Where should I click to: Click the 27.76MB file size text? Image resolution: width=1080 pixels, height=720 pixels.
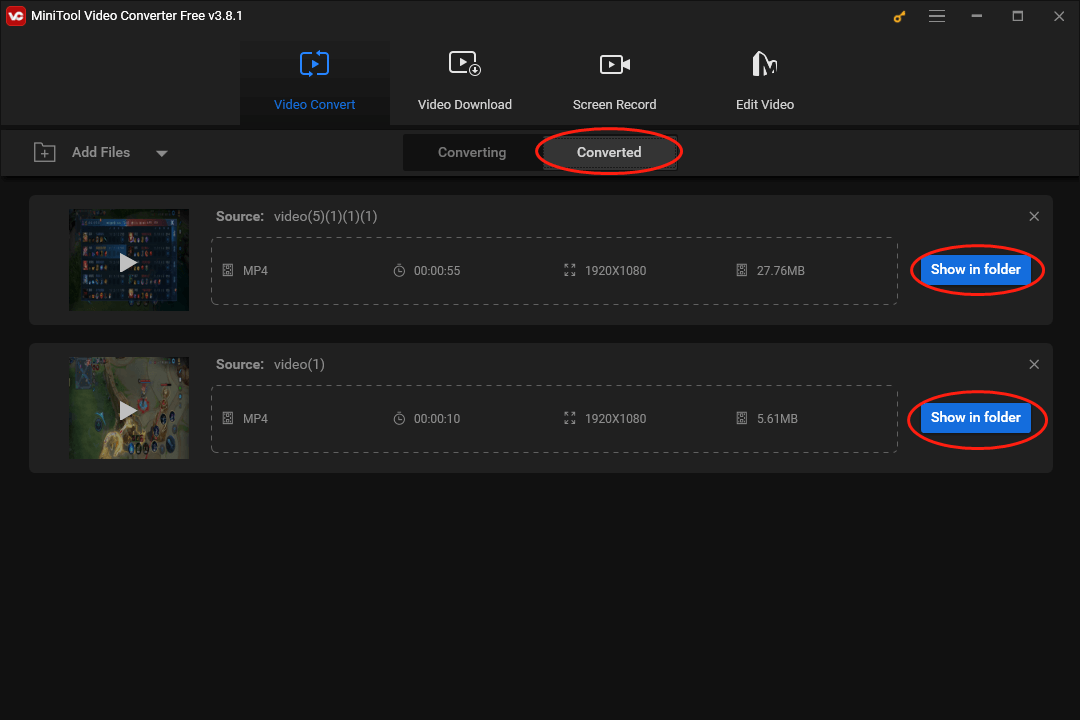pyautogui.click(x=780, y=271)
